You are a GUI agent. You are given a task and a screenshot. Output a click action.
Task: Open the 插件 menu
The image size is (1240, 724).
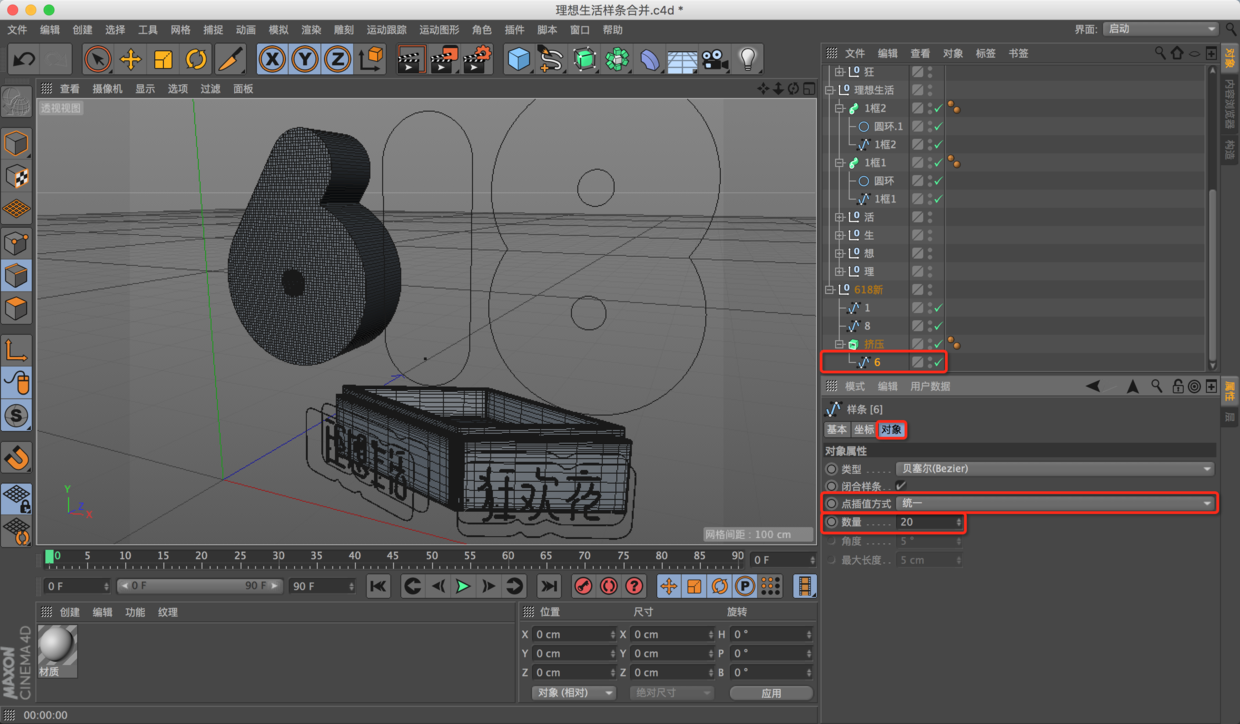point(514,30)
